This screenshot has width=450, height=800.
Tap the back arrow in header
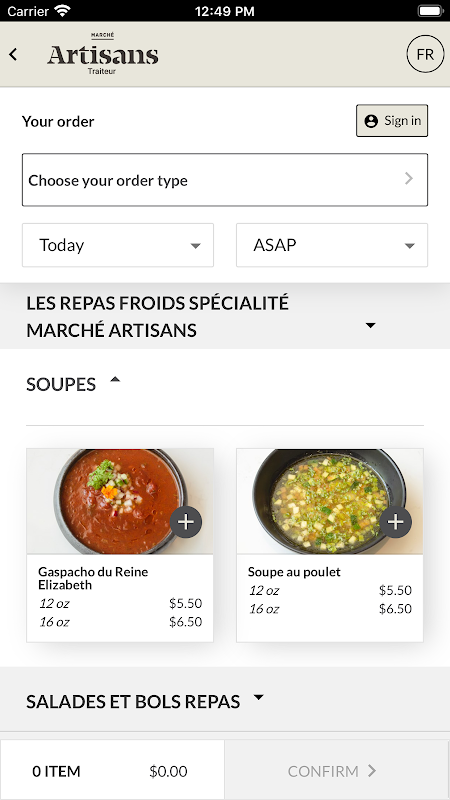(13, 54)
